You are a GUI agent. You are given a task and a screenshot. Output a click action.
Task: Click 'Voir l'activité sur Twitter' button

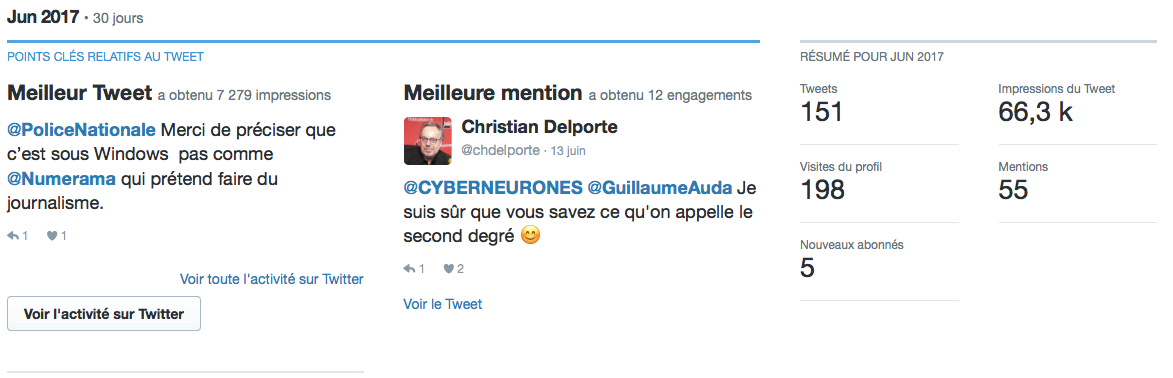pos(104,314)
